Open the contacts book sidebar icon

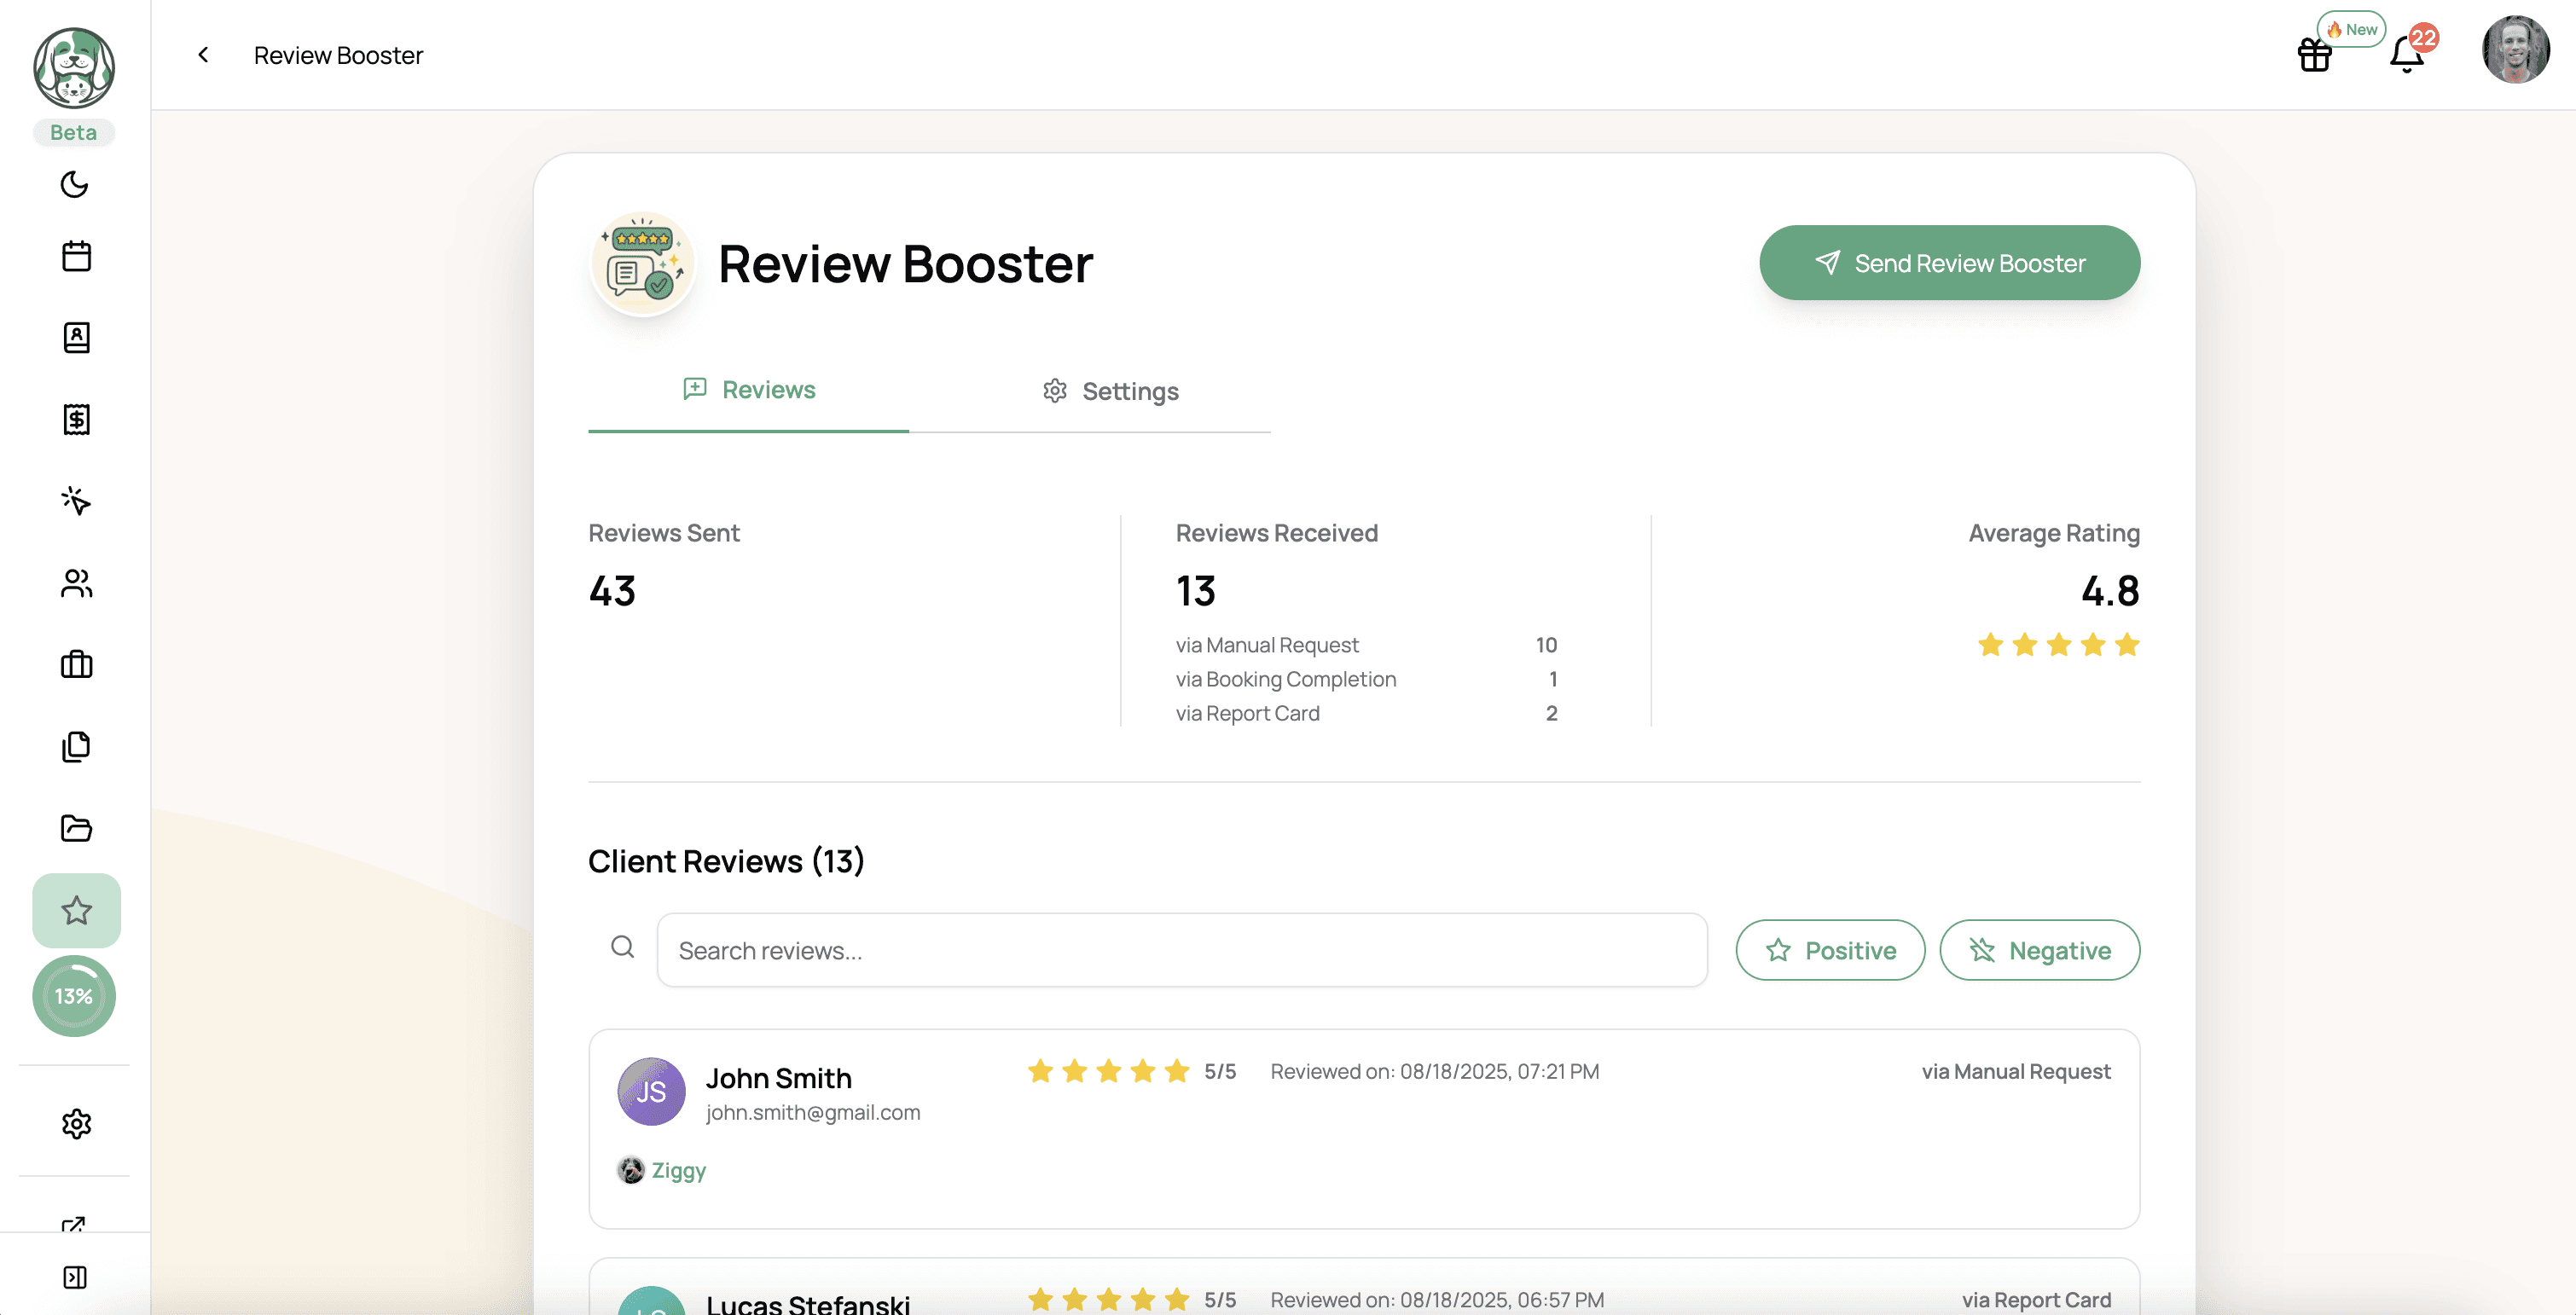[76, 338]
